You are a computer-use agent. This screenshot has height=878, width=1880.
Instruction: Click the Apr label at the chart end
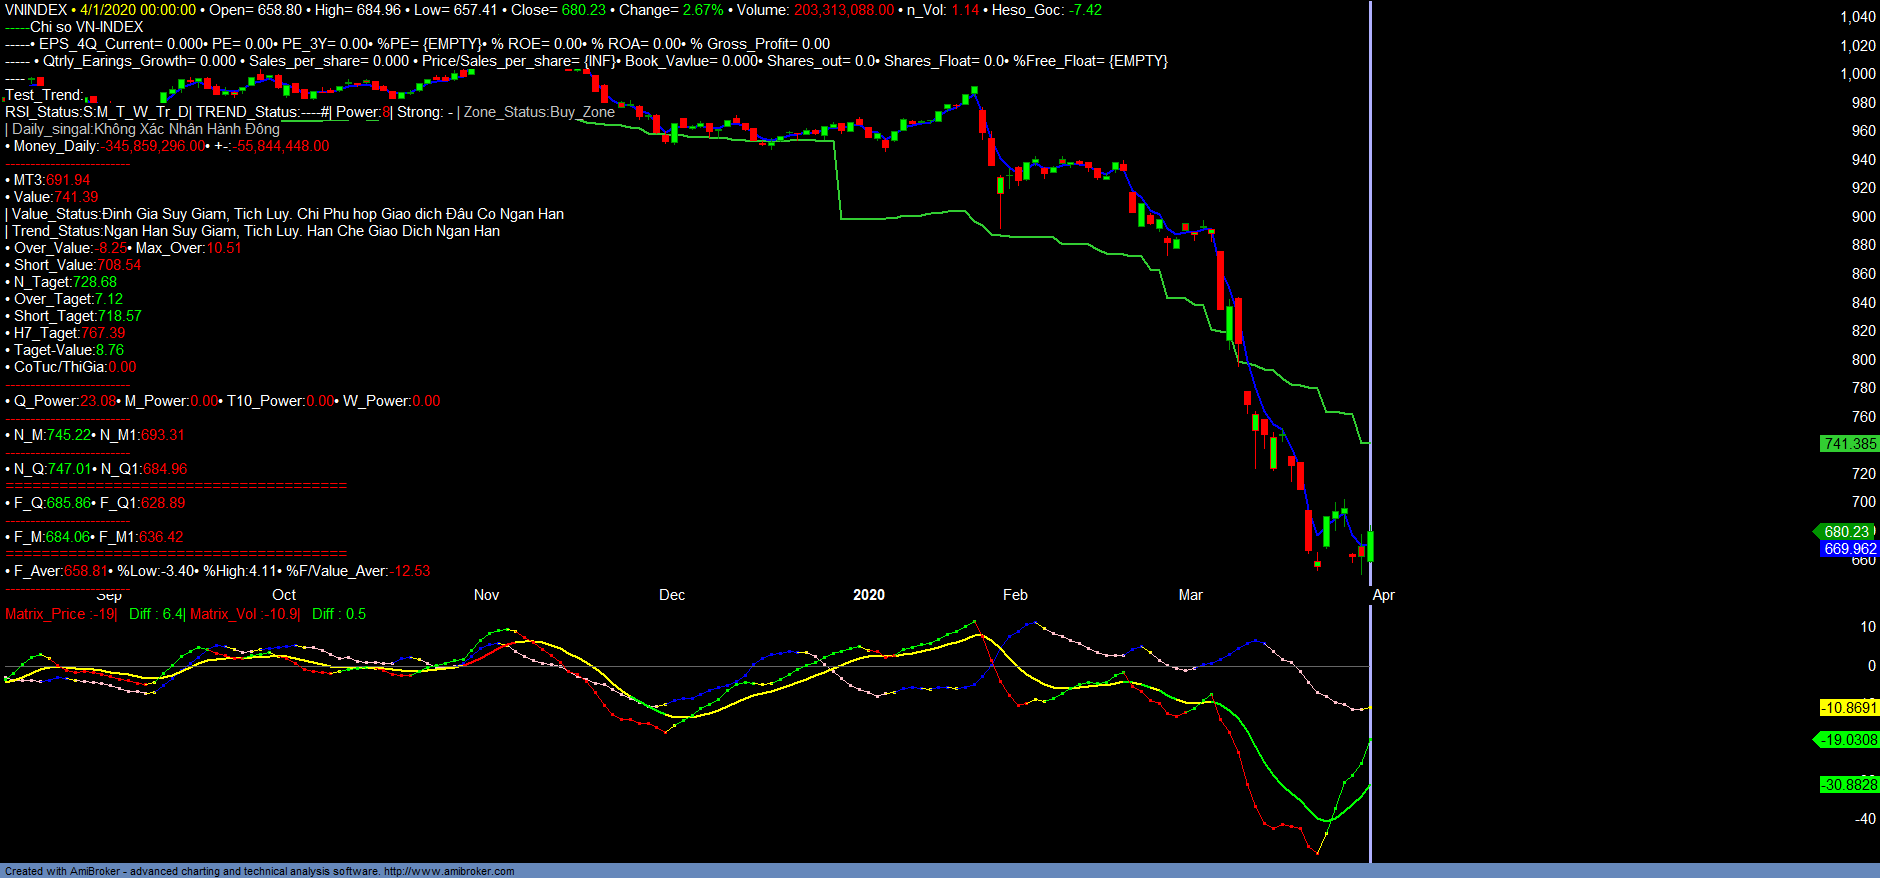coord(1383,595)
